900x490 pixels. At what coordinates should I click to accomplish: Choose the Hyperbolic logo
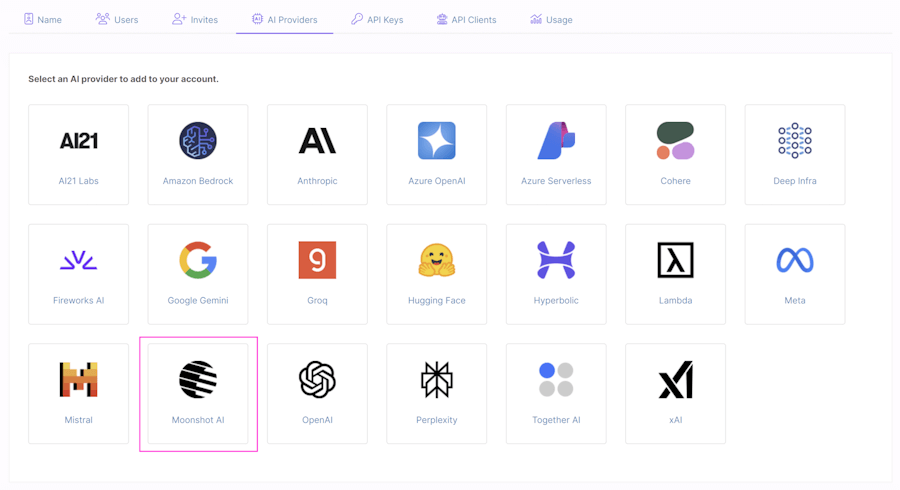[x=556, y=260]
